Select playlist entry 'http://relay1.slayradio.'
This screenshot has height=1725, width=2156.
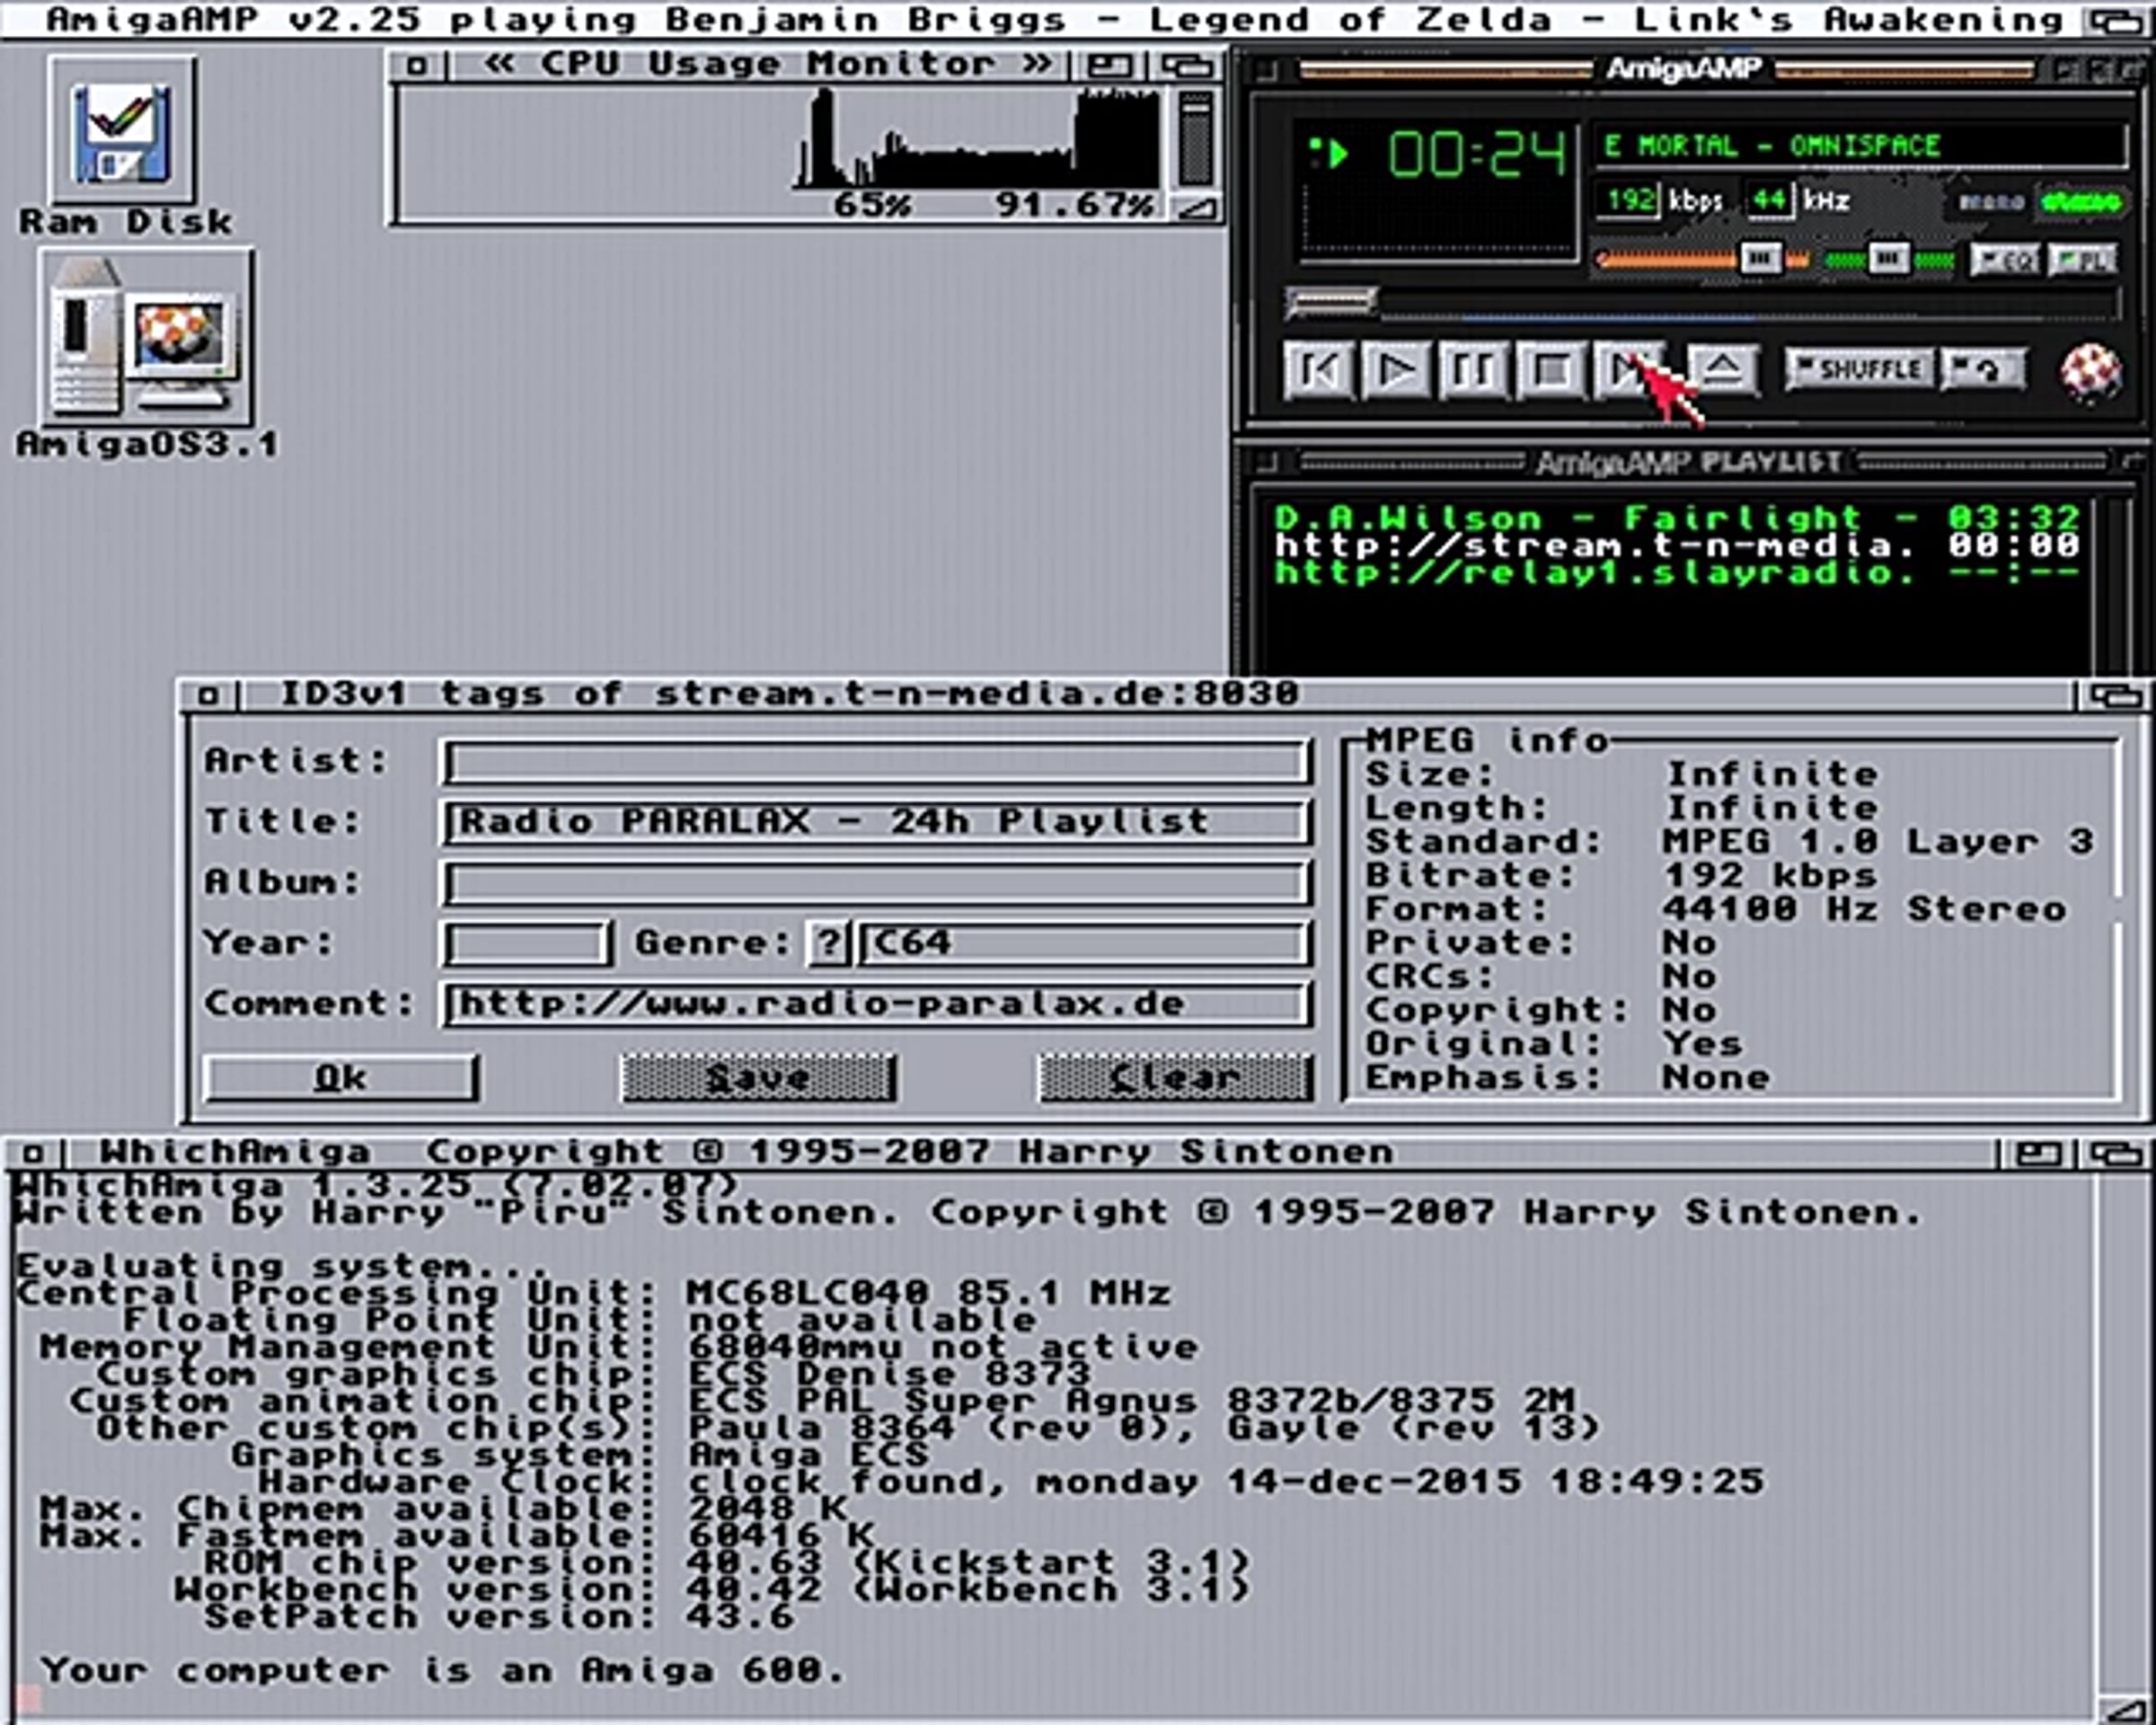pos(1677,572)
